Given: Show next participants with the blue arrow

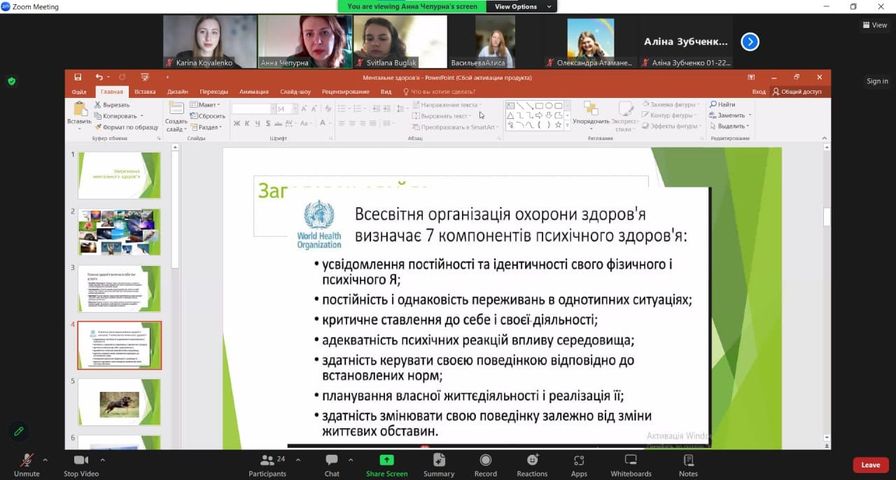Looking at the screenshot, I should (x=749, y=42).
